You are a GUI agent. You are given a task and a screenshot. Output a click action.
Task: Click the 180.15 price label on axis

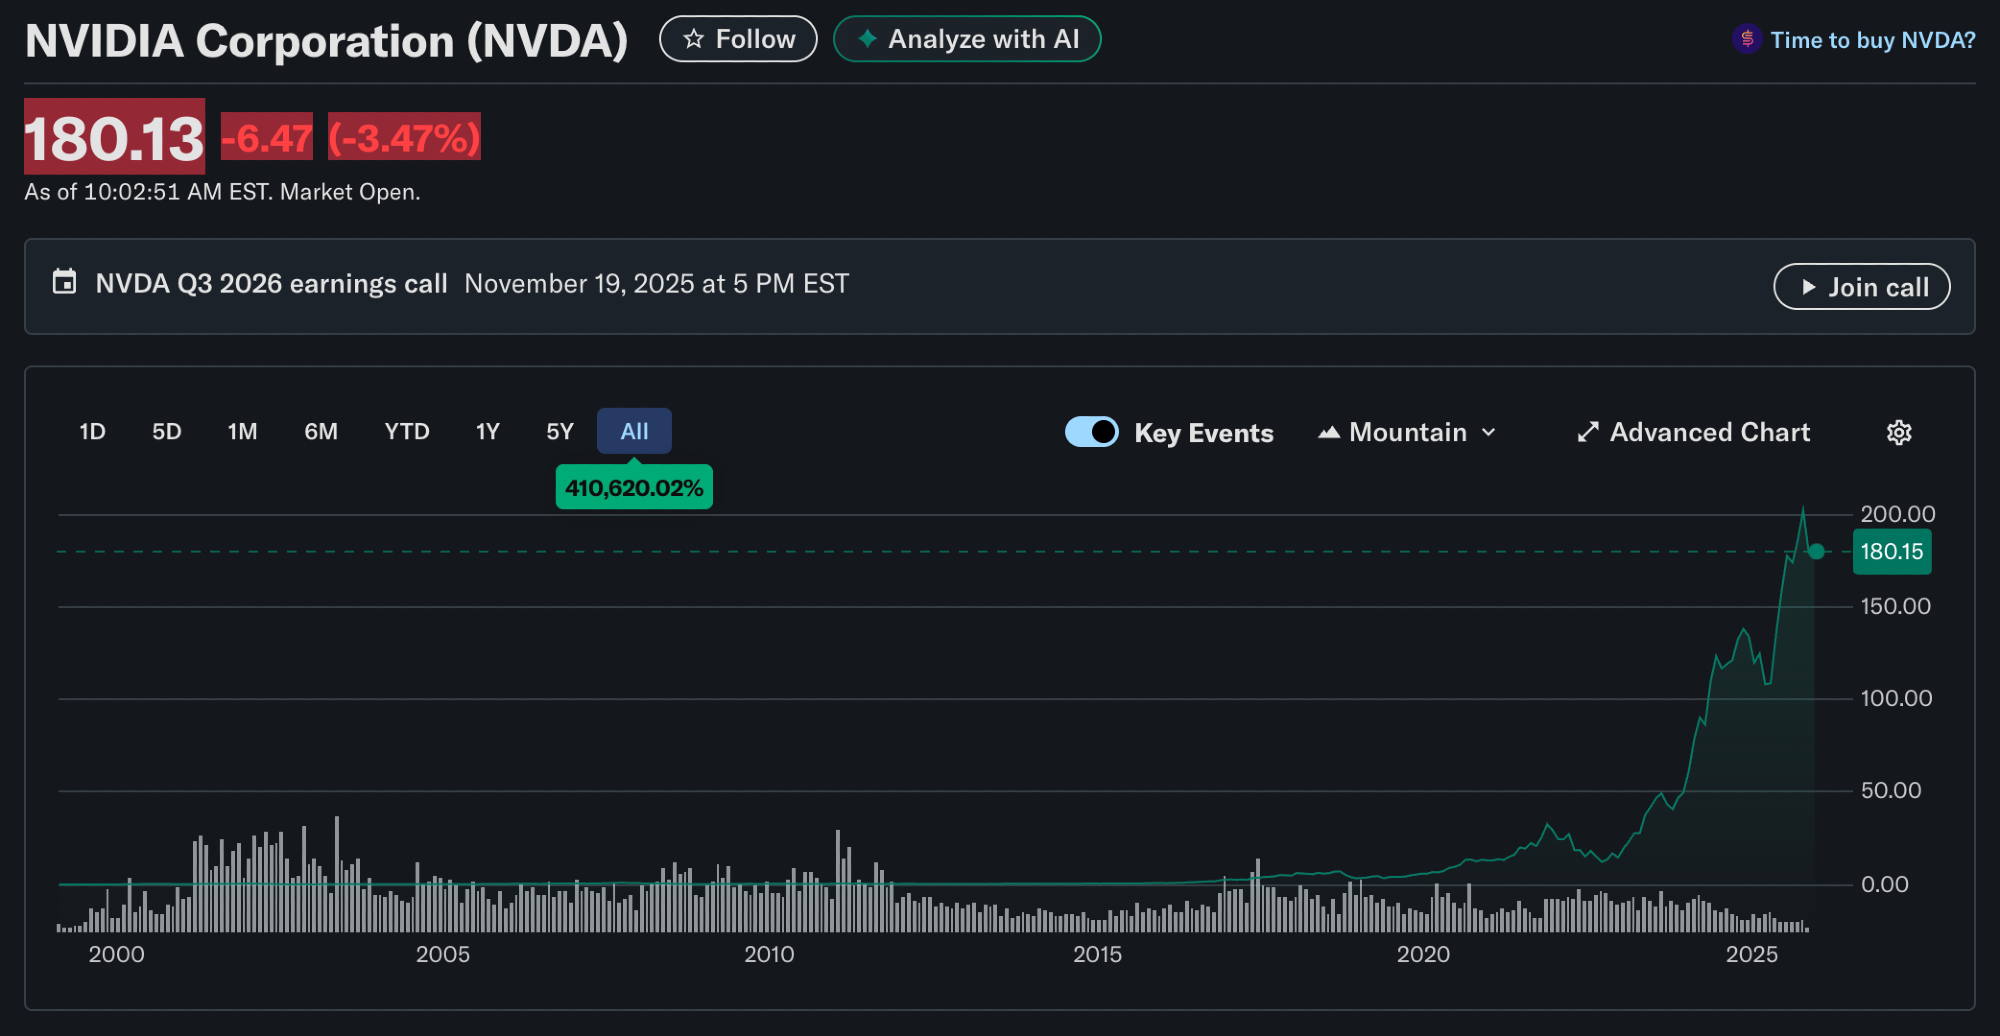pyautogui.click(x=1891, y=552)
